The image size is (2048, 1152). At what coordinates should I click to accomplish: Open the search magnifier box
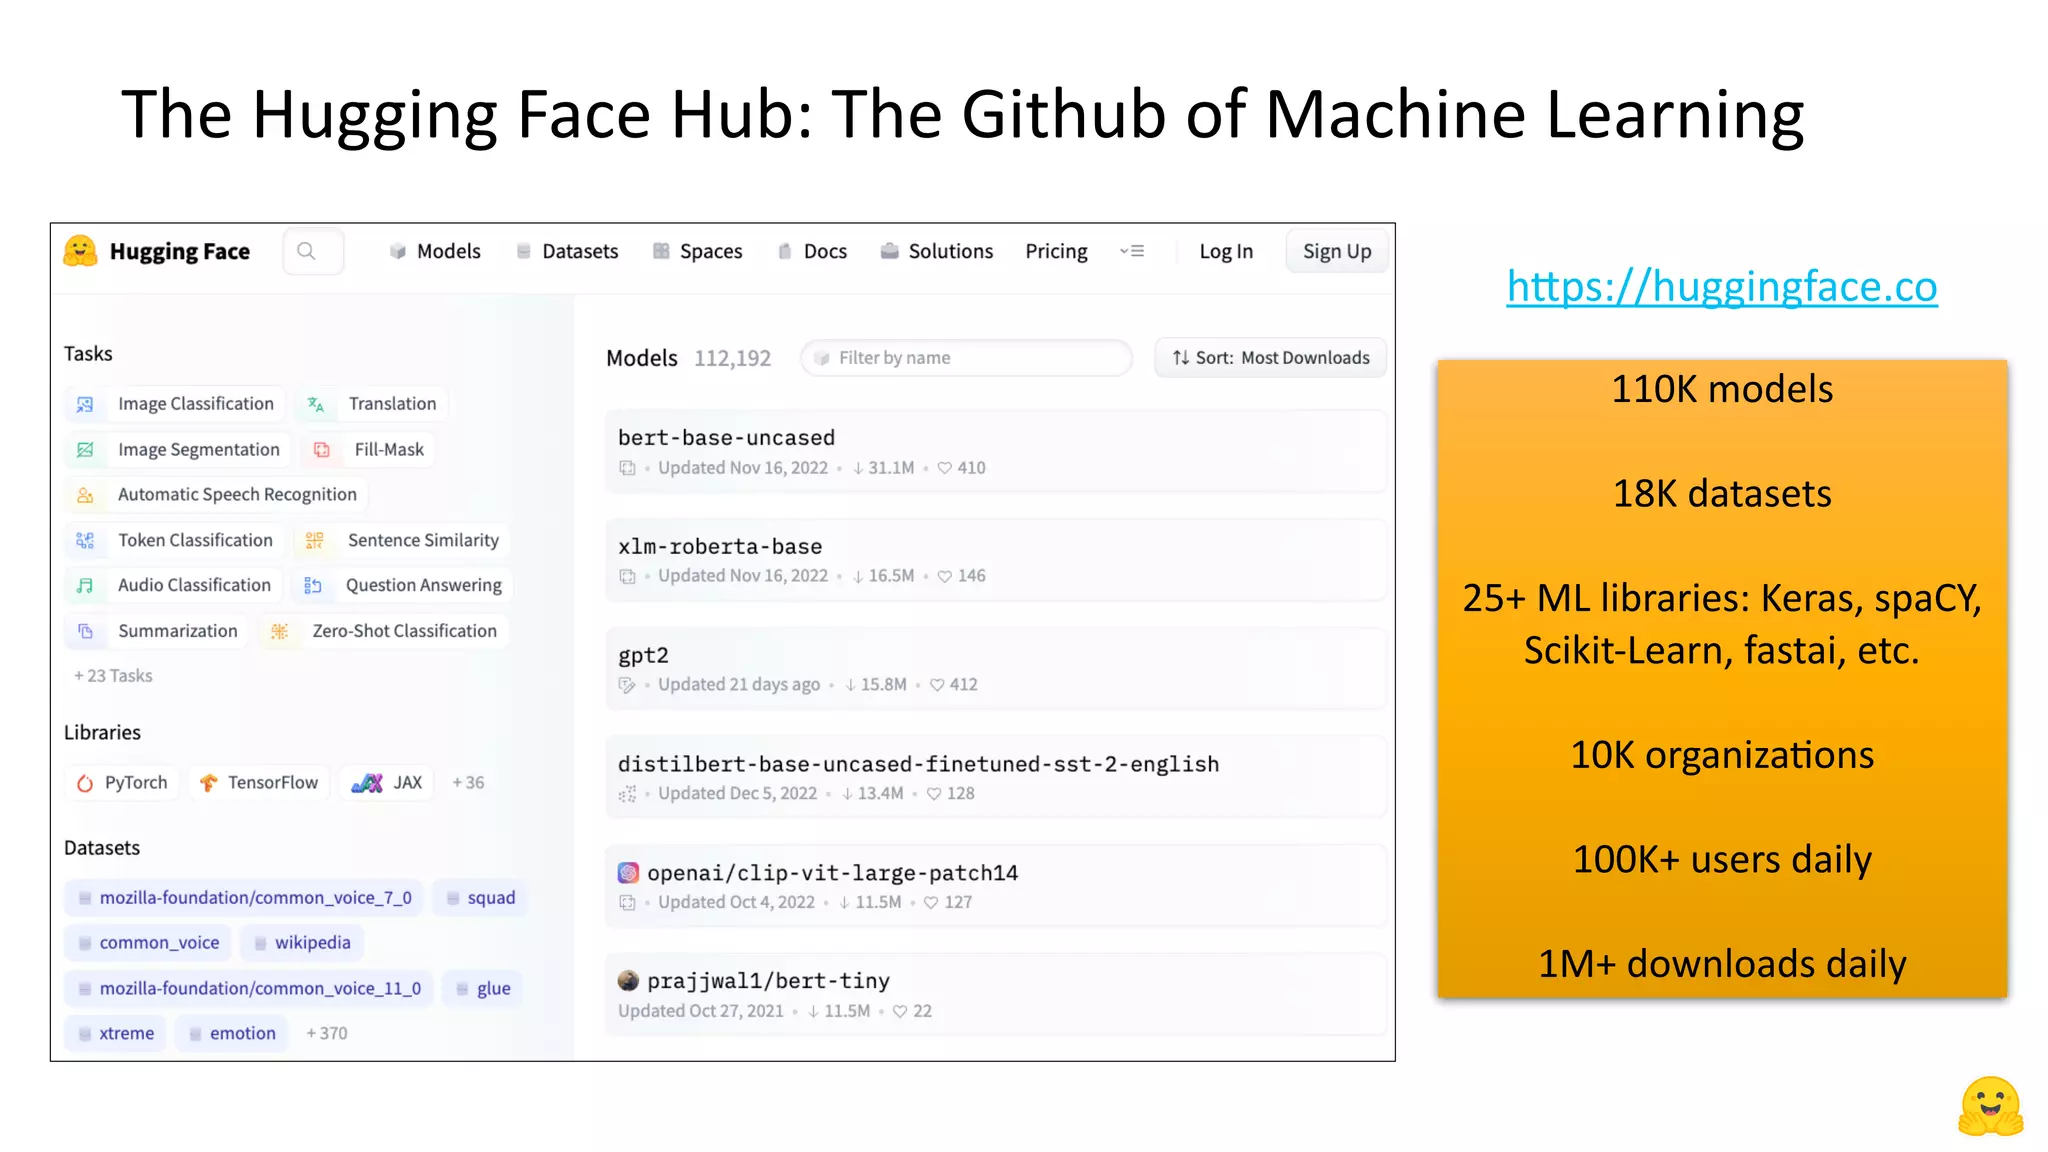pyautogui.click(x=313, y=251)
